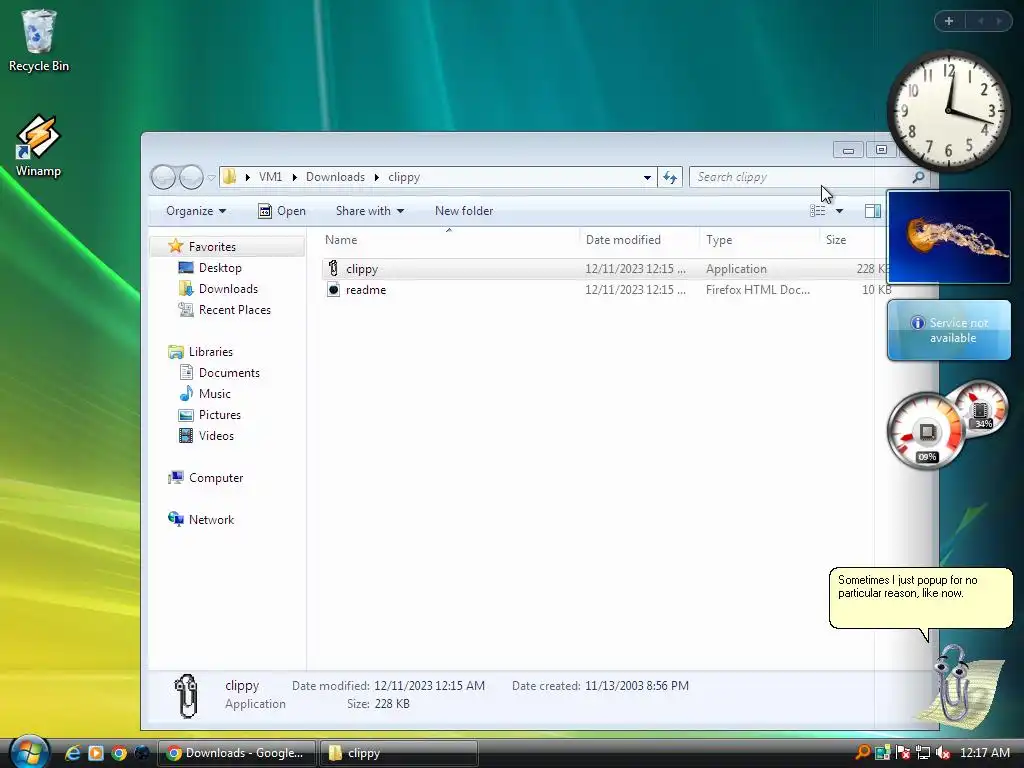Click the jellyfish slideshow gadget

click(949, 236)
